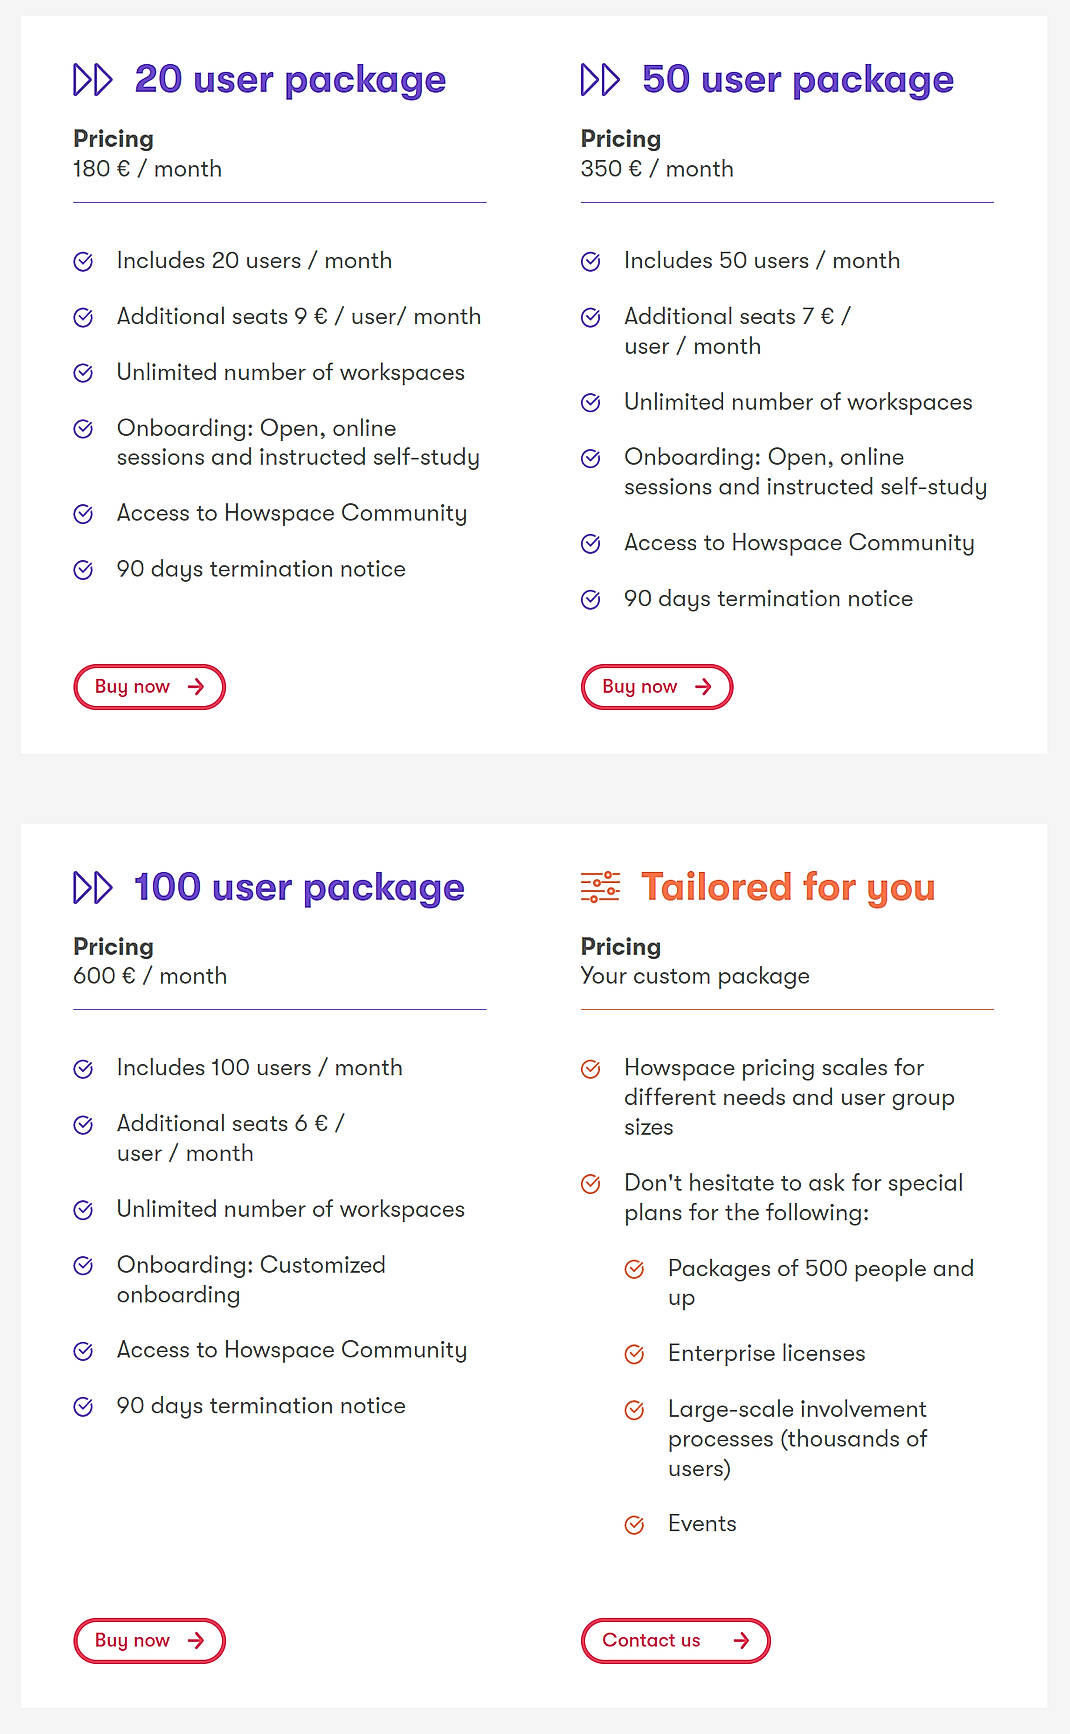
Task: Click Buy now under the 50 user package
Action: (656, 687)
